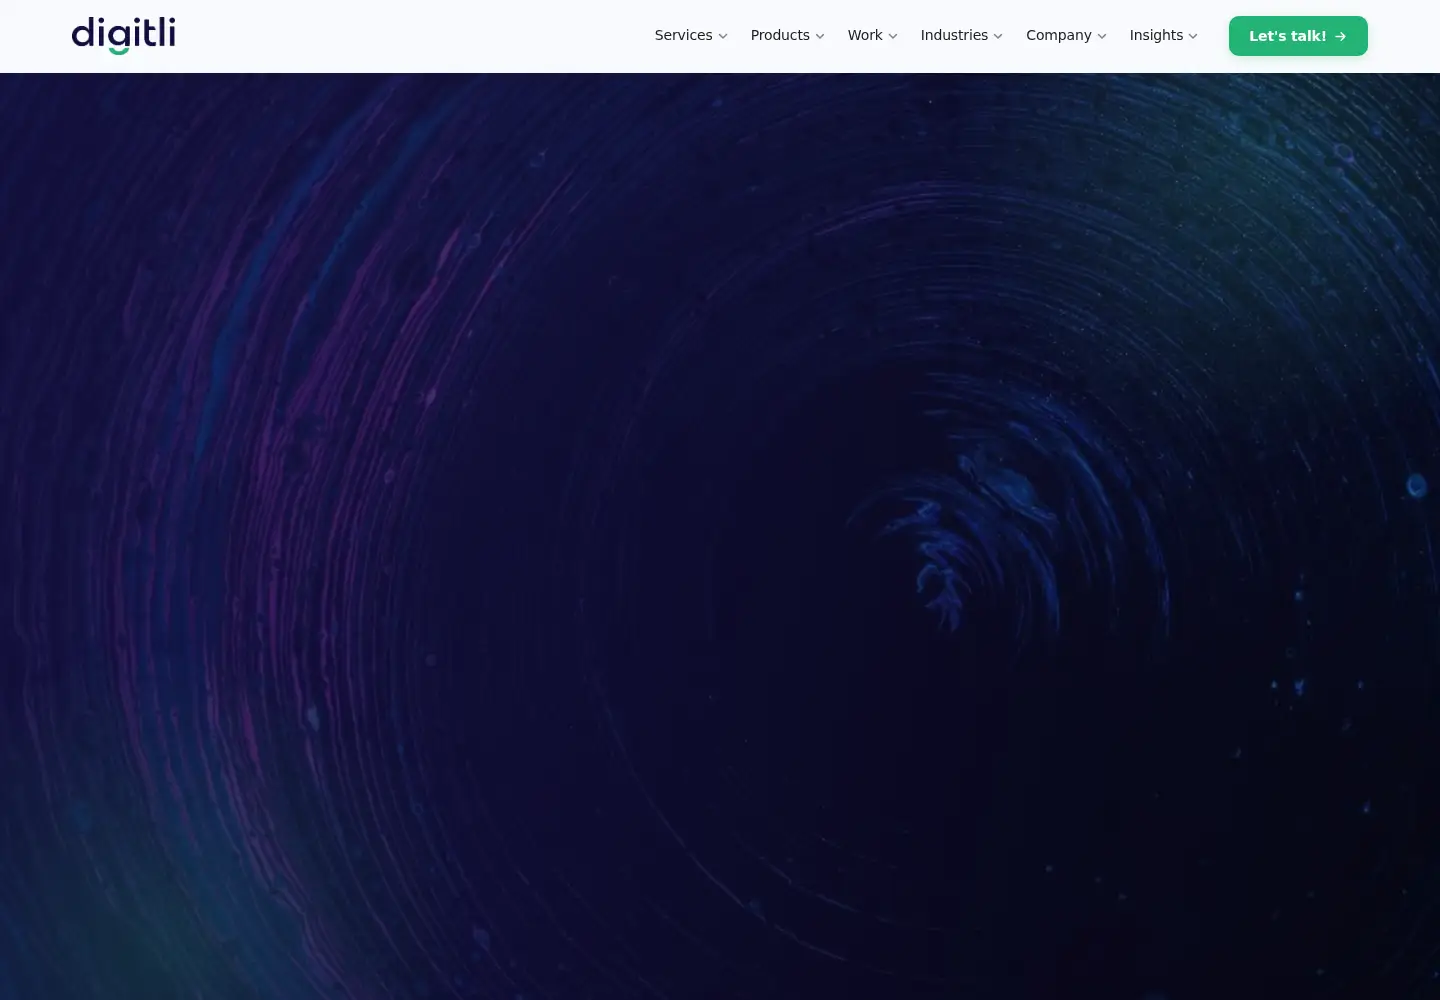Viewport: 1440px width, 1000px height.
Task: Open the Products menu
Action: (787, 35)
